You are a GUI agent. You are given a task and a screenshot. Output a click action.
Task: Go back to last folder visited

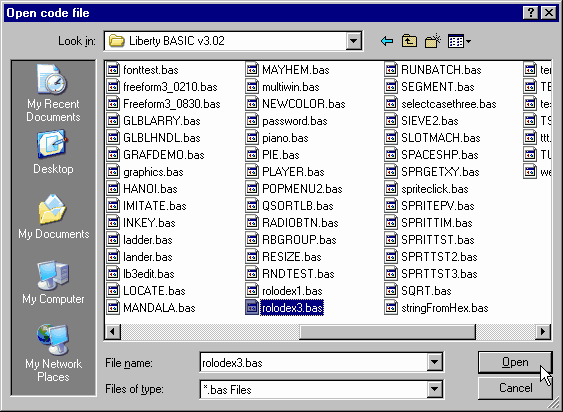coord(387,41)
